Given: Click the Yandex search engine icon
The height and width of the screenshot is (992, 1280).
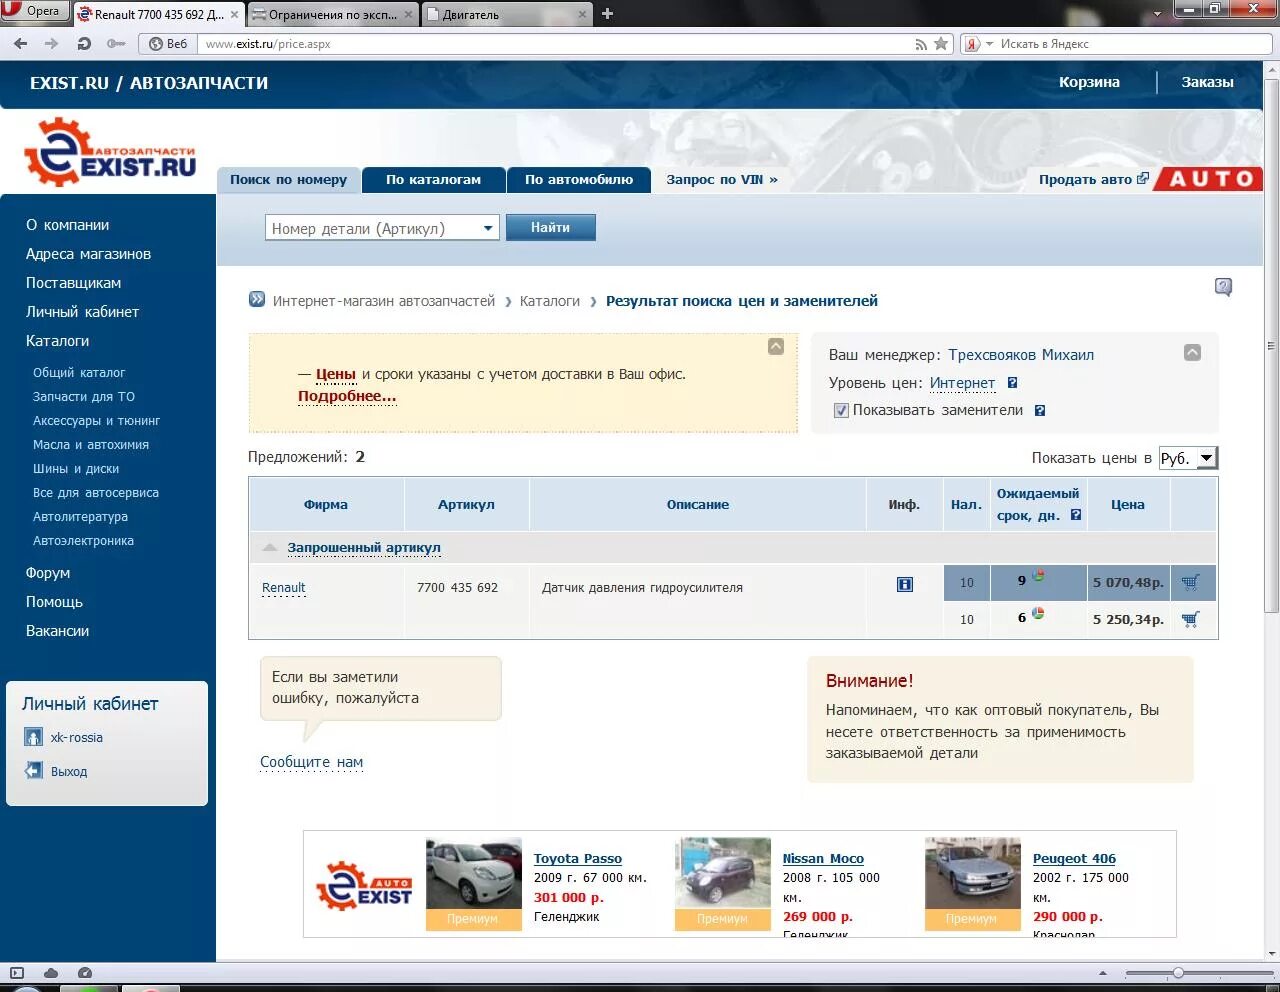Looking at the screenshot, I should pos(972,44).
